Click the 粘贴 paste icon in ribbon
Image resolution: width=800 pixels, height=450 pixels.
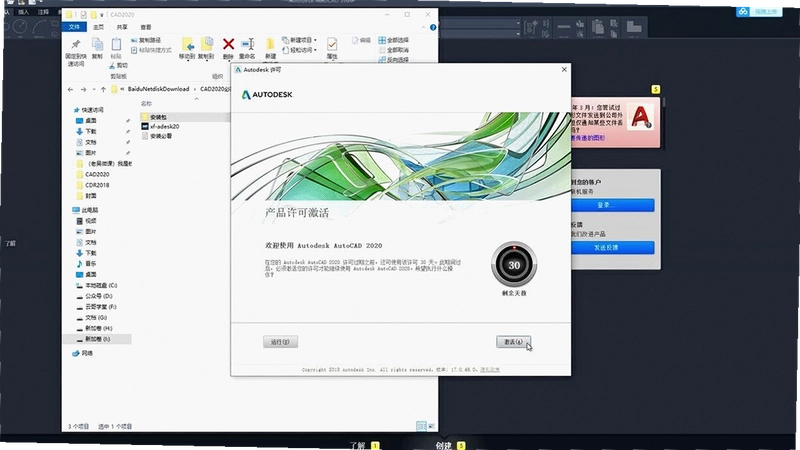pyautogui.click(x=116, y=45)
